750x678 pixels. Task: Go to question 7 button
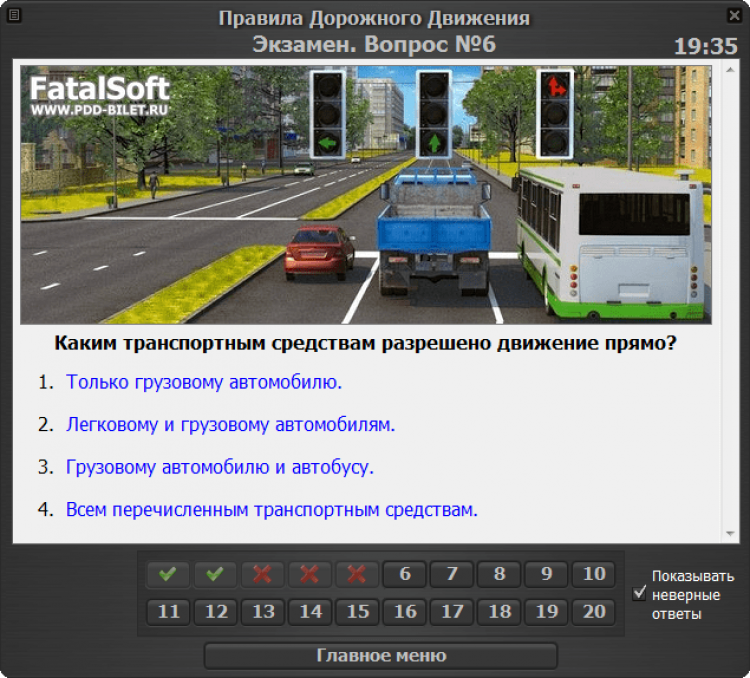click(x=452, y=574)
